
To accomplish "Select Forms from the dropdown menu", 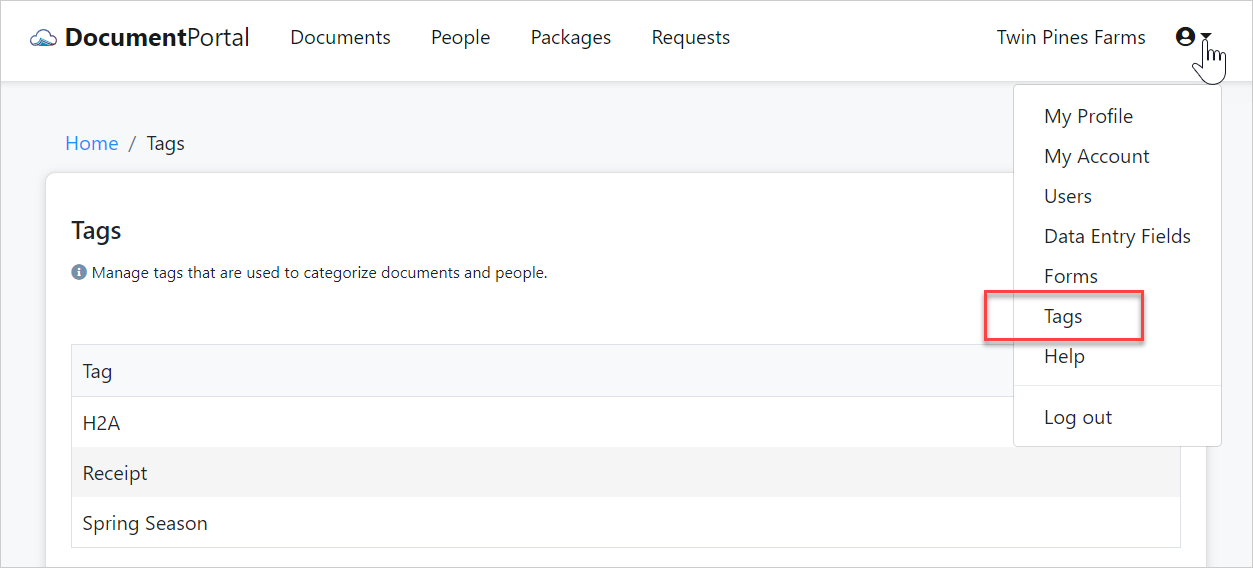I will pos(1070,276).
